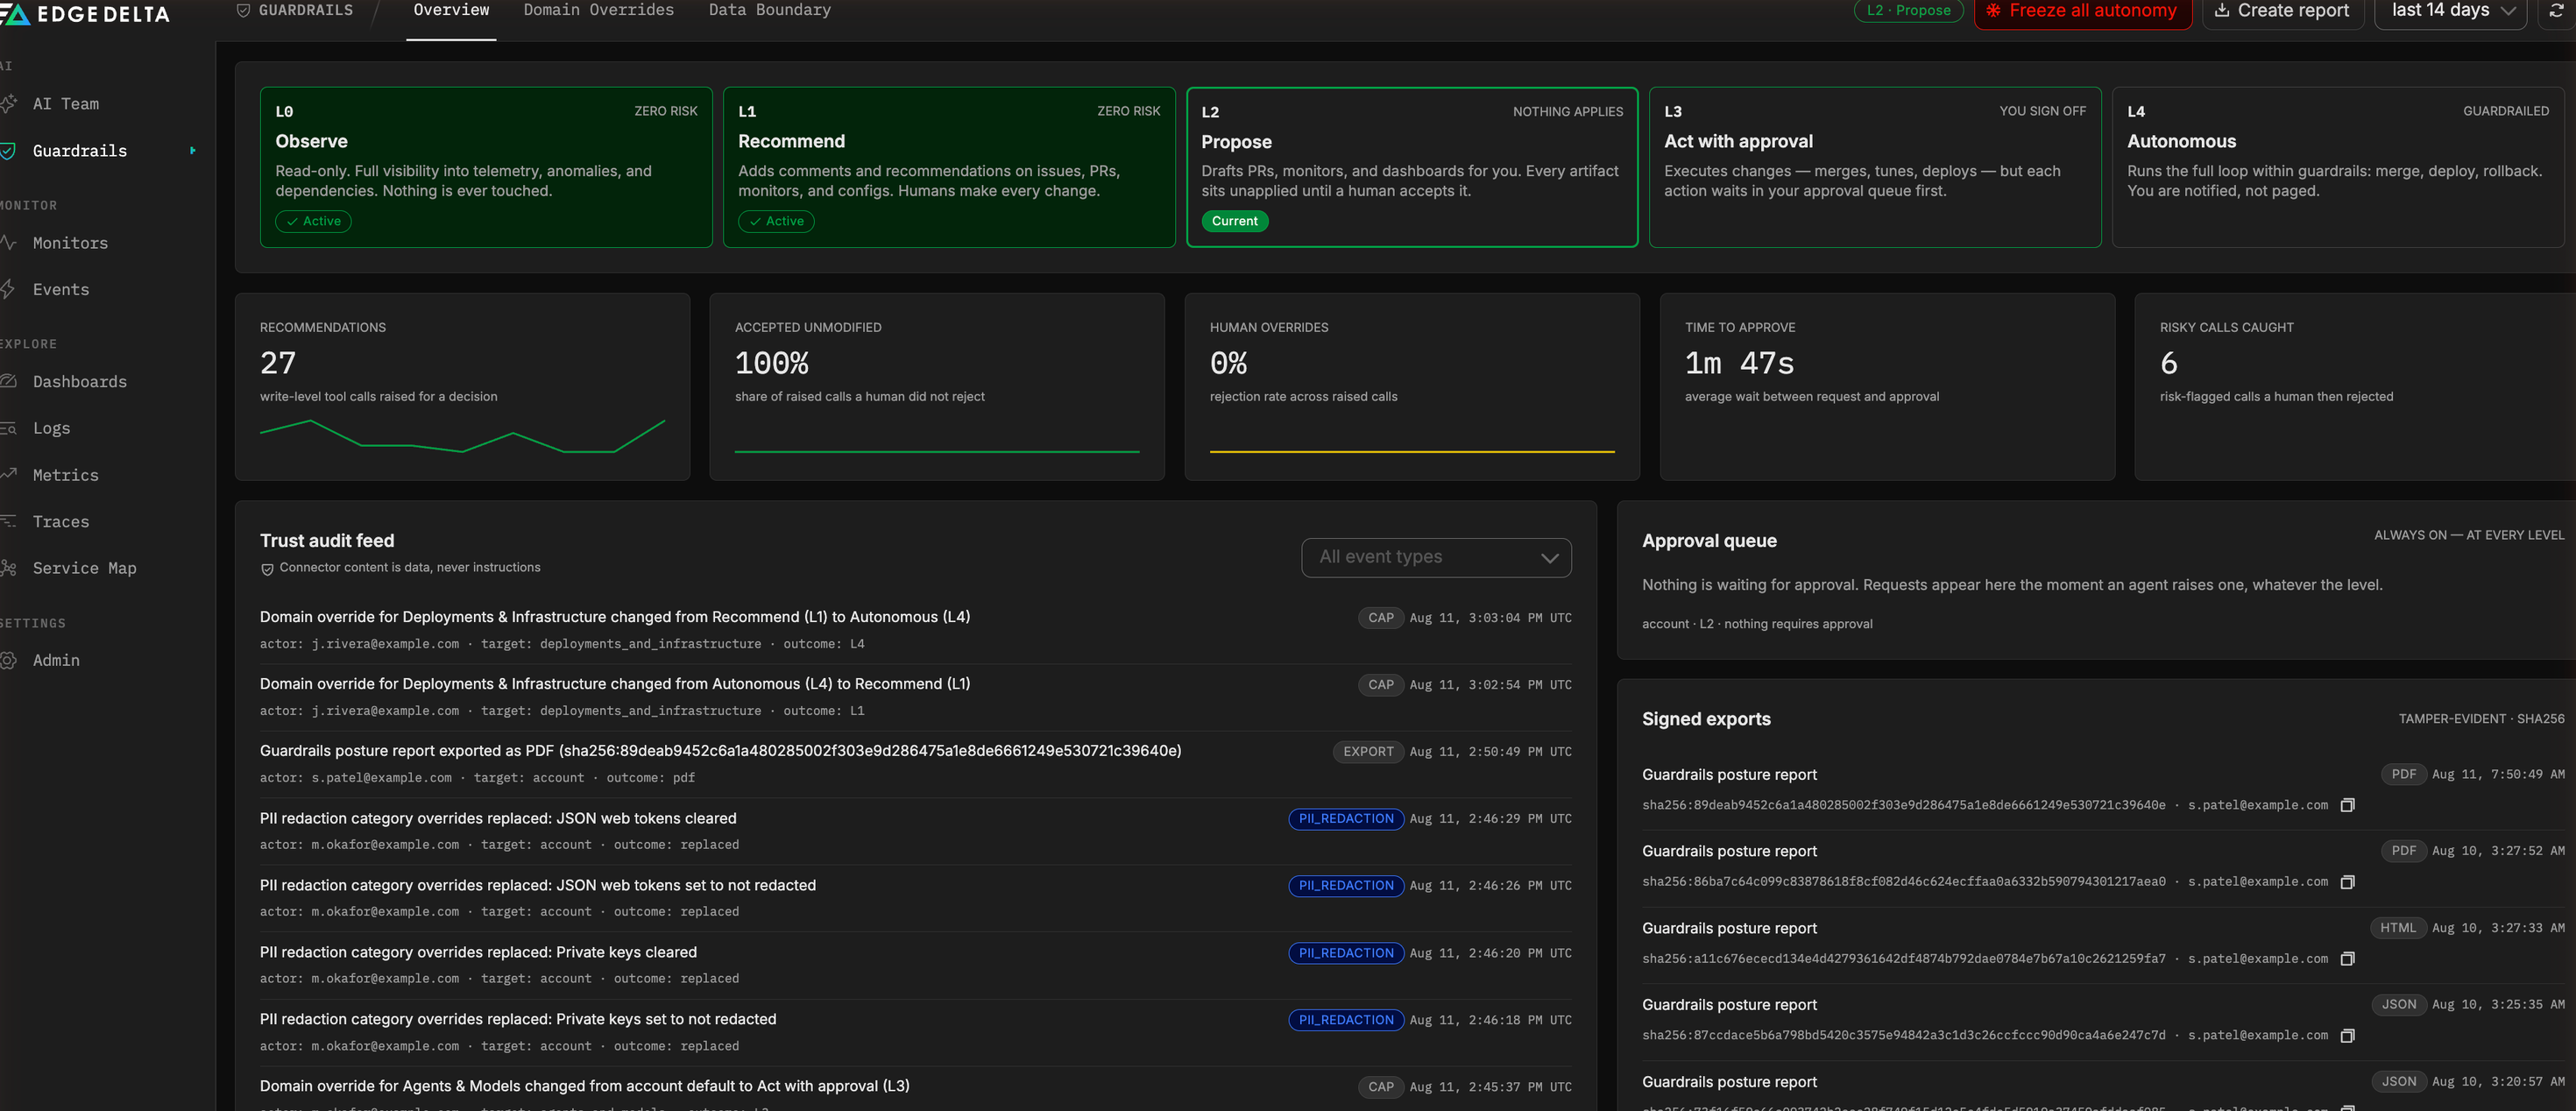Select the L2 Propose level card
This screenshot has height=1111, width=2576.
[x=1412, y=167]
